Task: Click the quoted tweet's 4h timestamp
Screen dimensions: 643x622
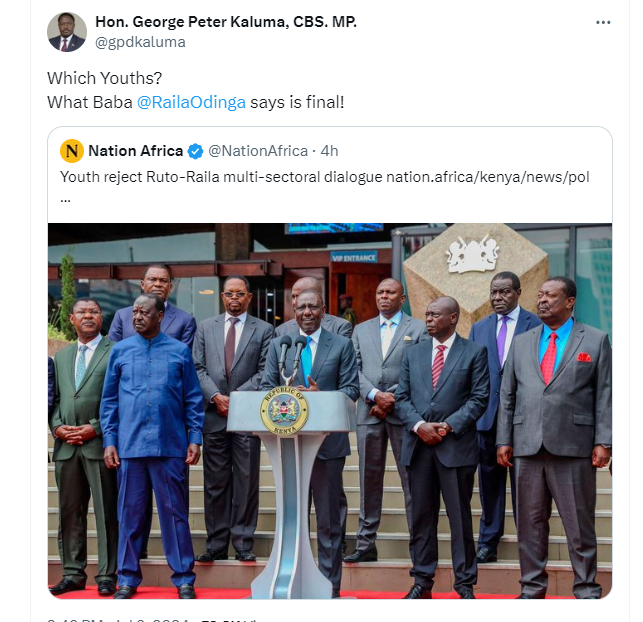Action: point(329,151)
